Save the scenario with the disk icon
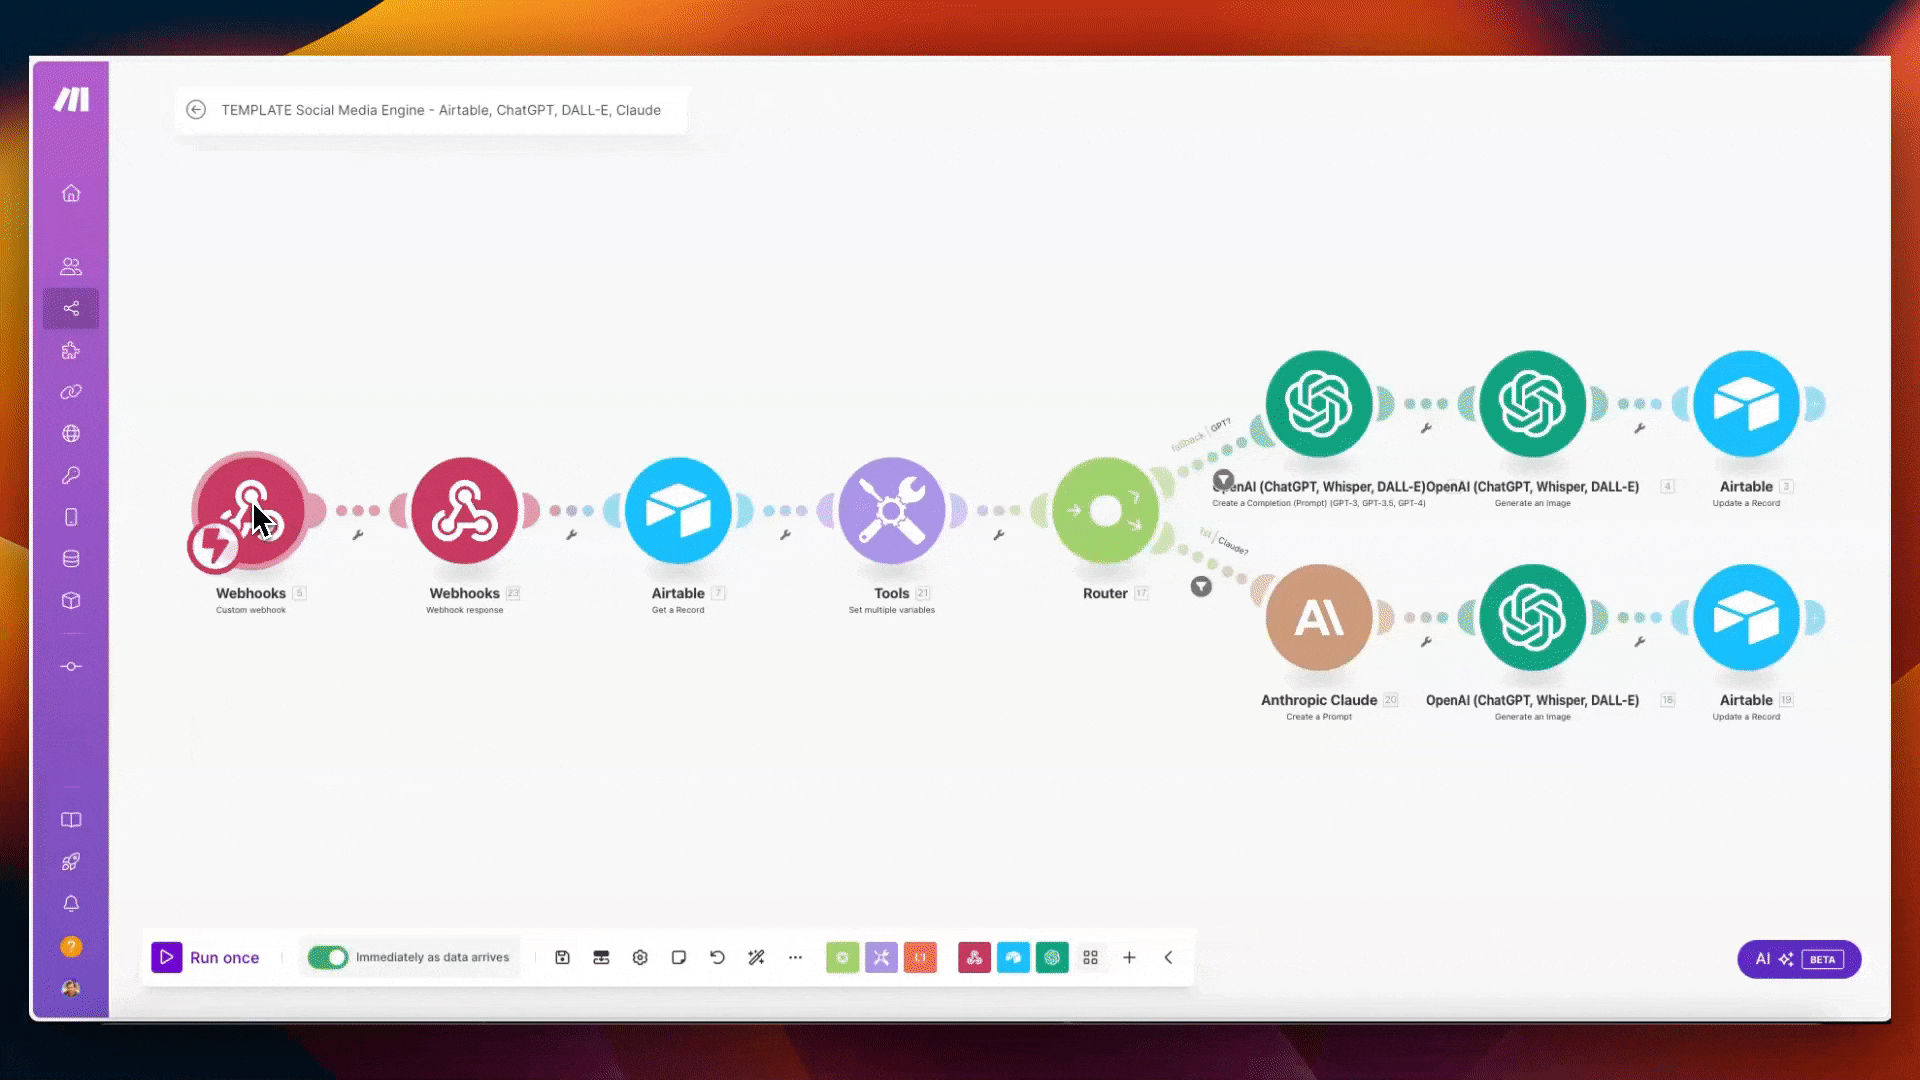Image resolution: width=1920 pixels, height=1080 pixels. (x=562, y=957)
